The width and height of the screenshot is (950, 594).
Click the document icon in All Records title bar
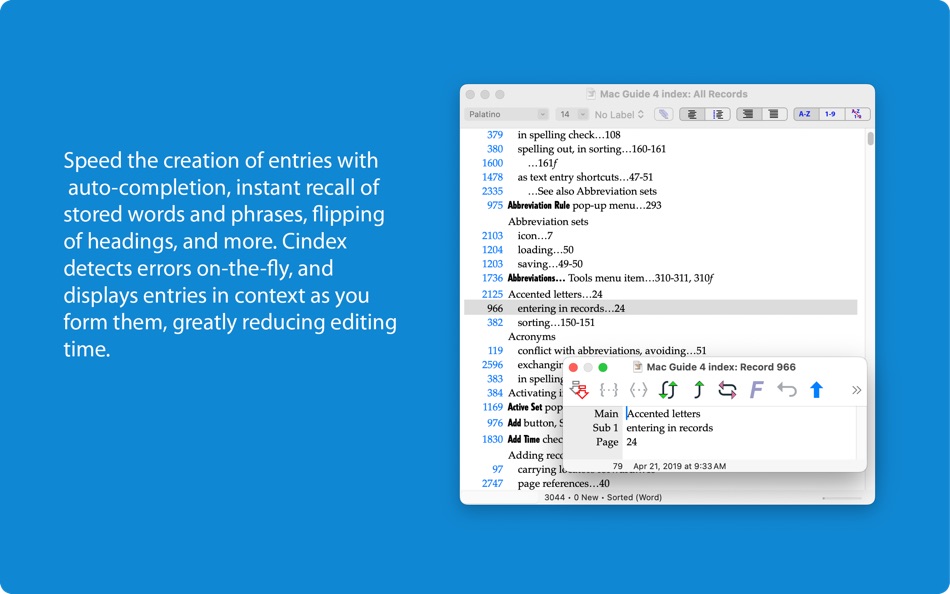591,94
